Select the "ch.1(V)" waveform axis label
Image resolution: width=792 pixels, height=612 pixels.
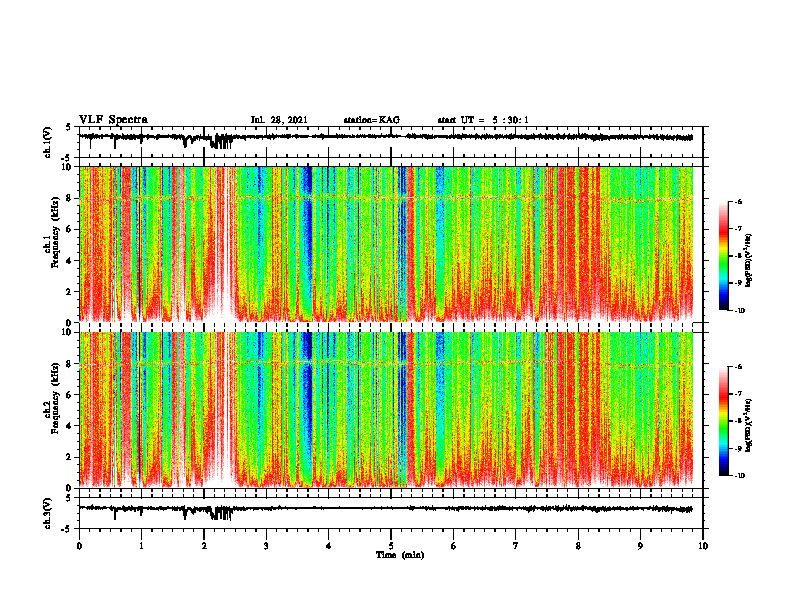pyautogui.click(x=48, y=142)
